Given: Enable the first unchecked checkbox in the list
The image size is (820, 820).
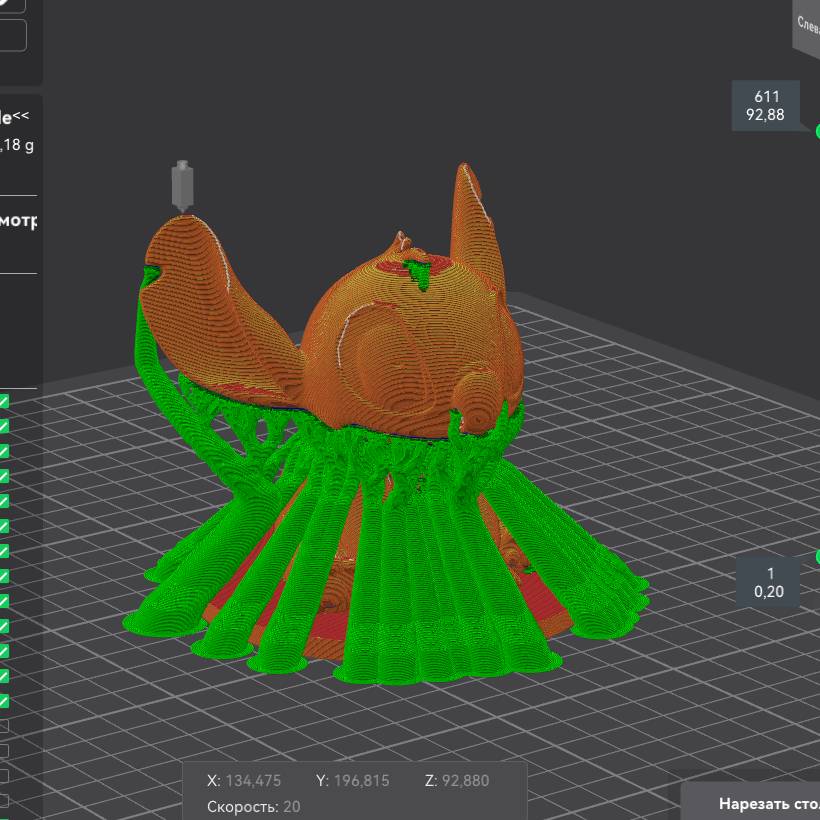Looking at the screenshot, I should tap(4, 726).
